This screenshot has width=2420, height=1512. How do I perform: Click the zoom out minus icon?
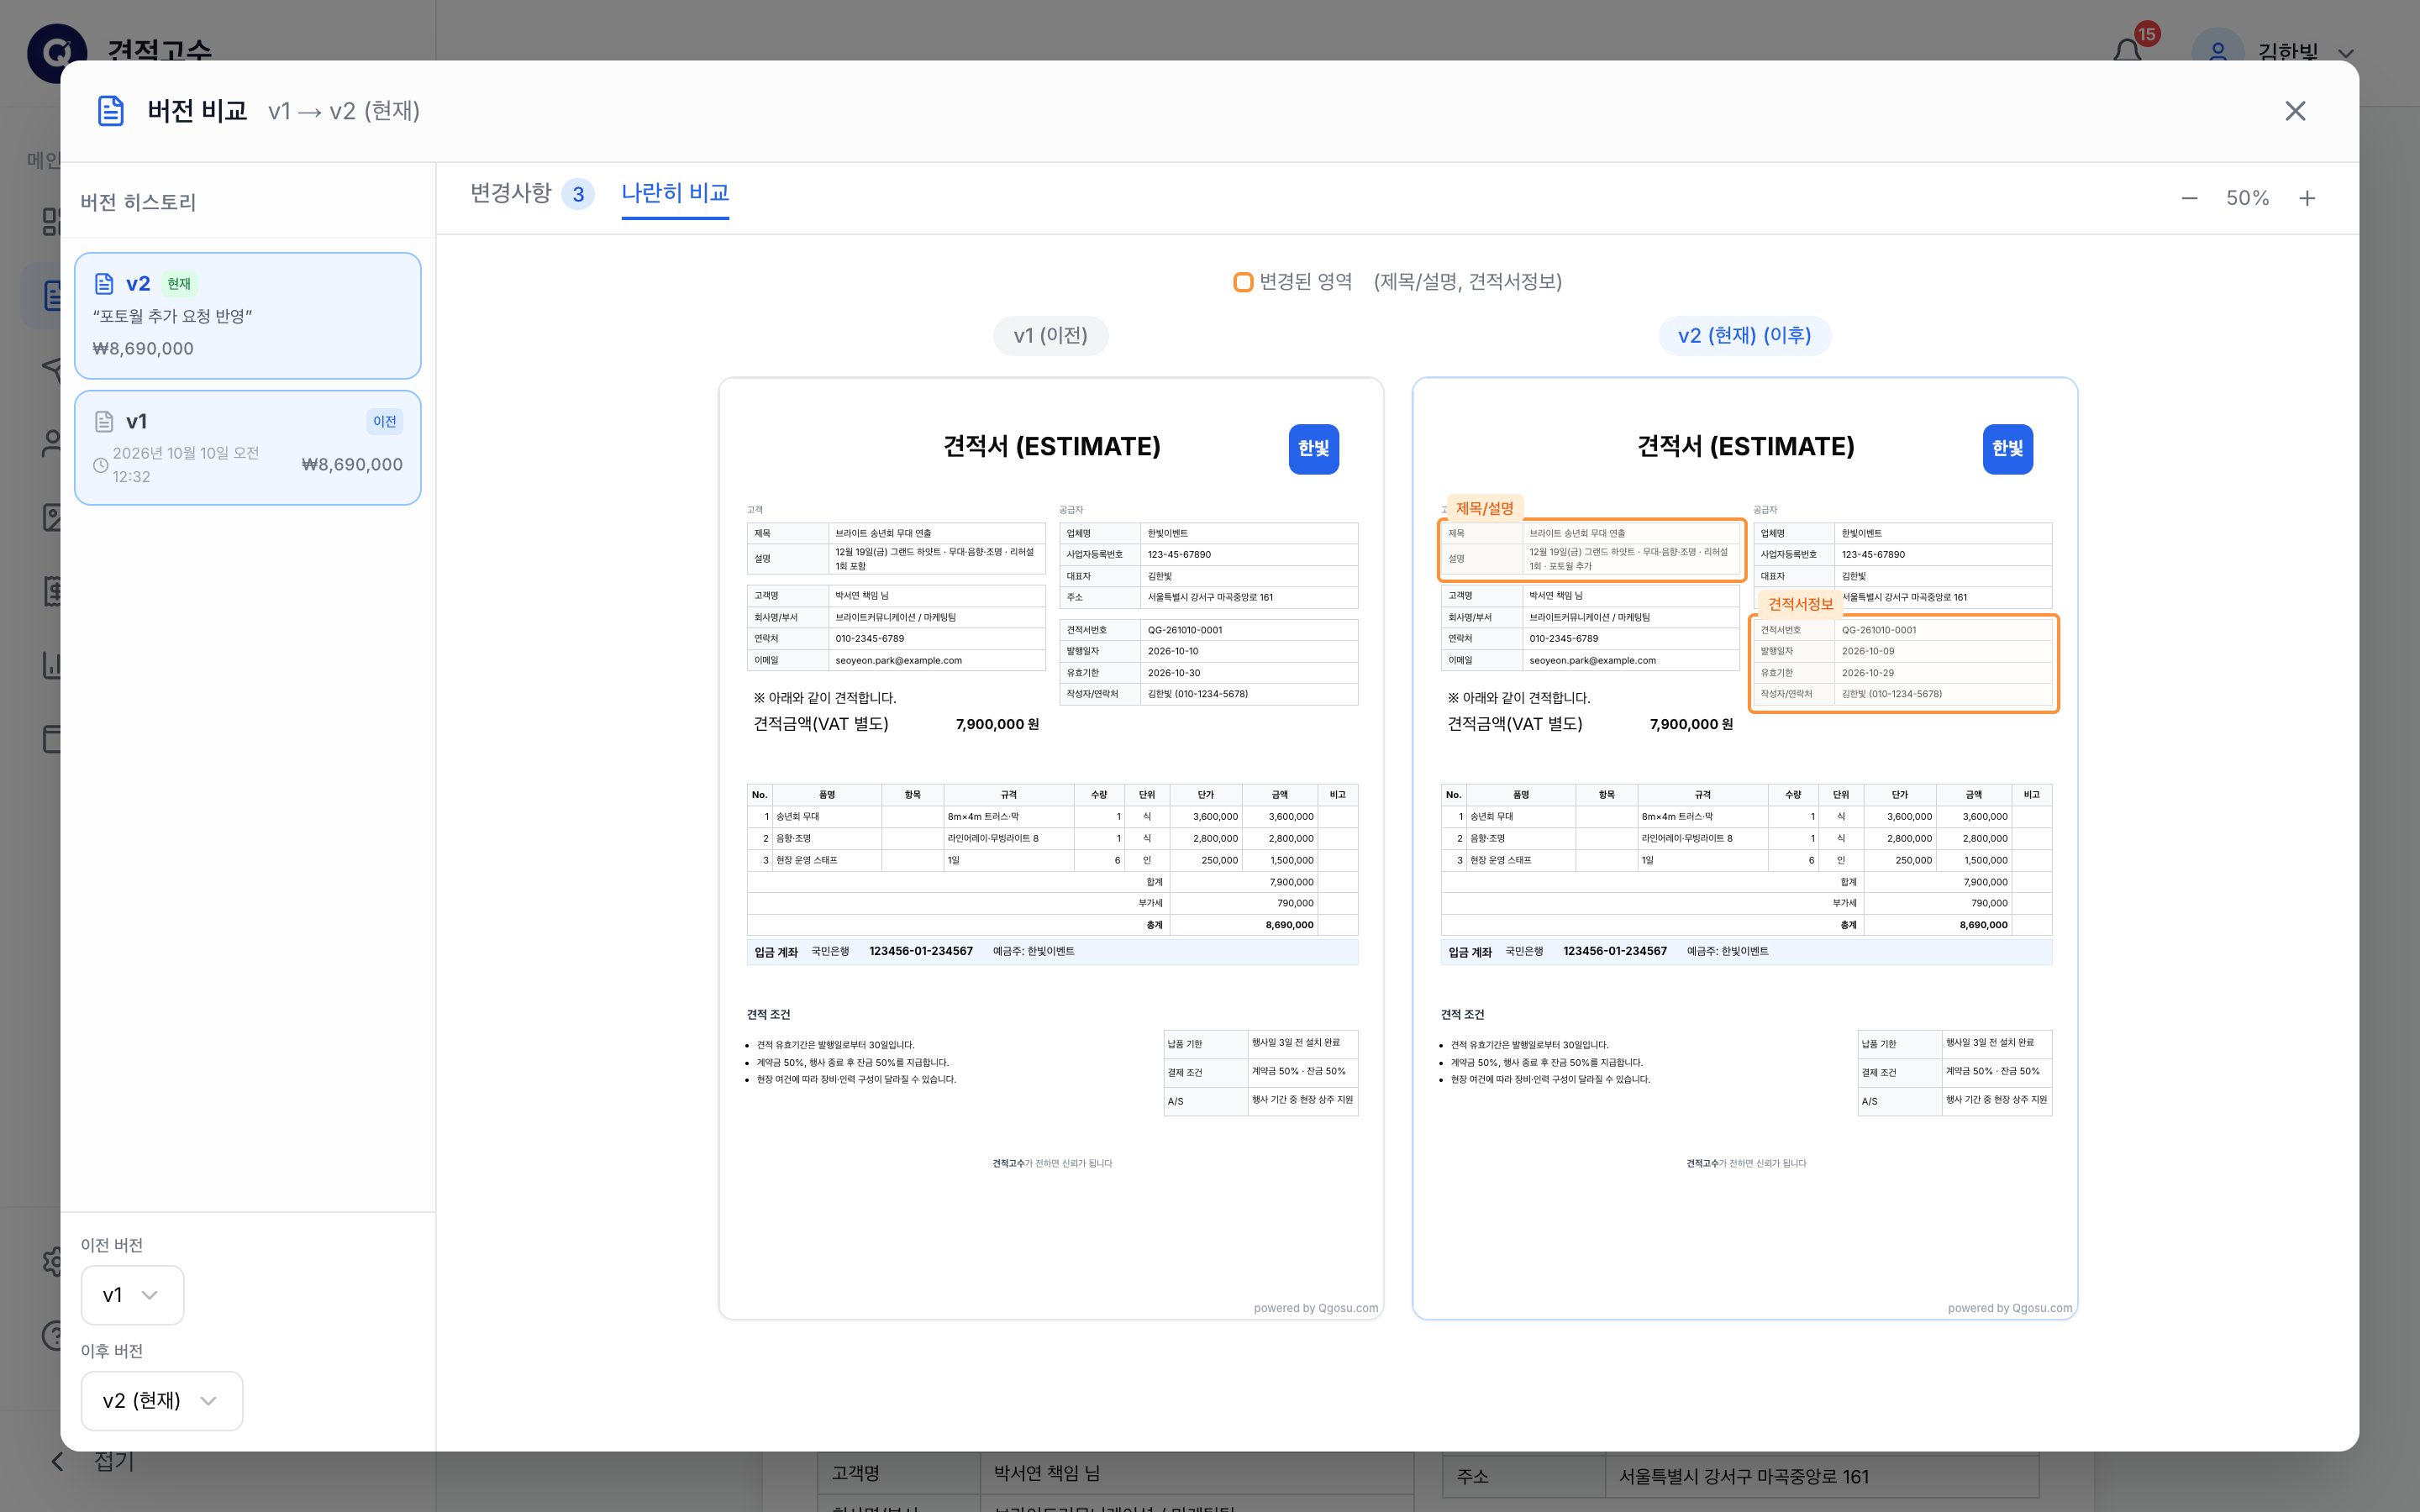(2189, 198)
